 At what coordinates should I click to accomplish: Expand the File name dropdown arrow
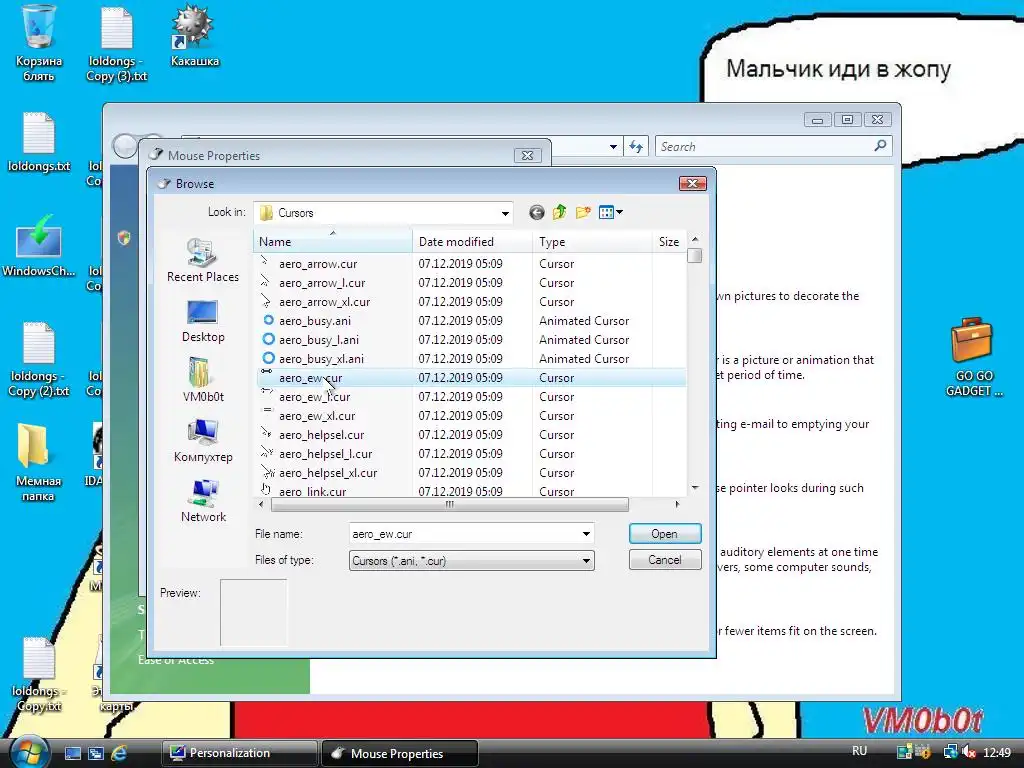586,534
